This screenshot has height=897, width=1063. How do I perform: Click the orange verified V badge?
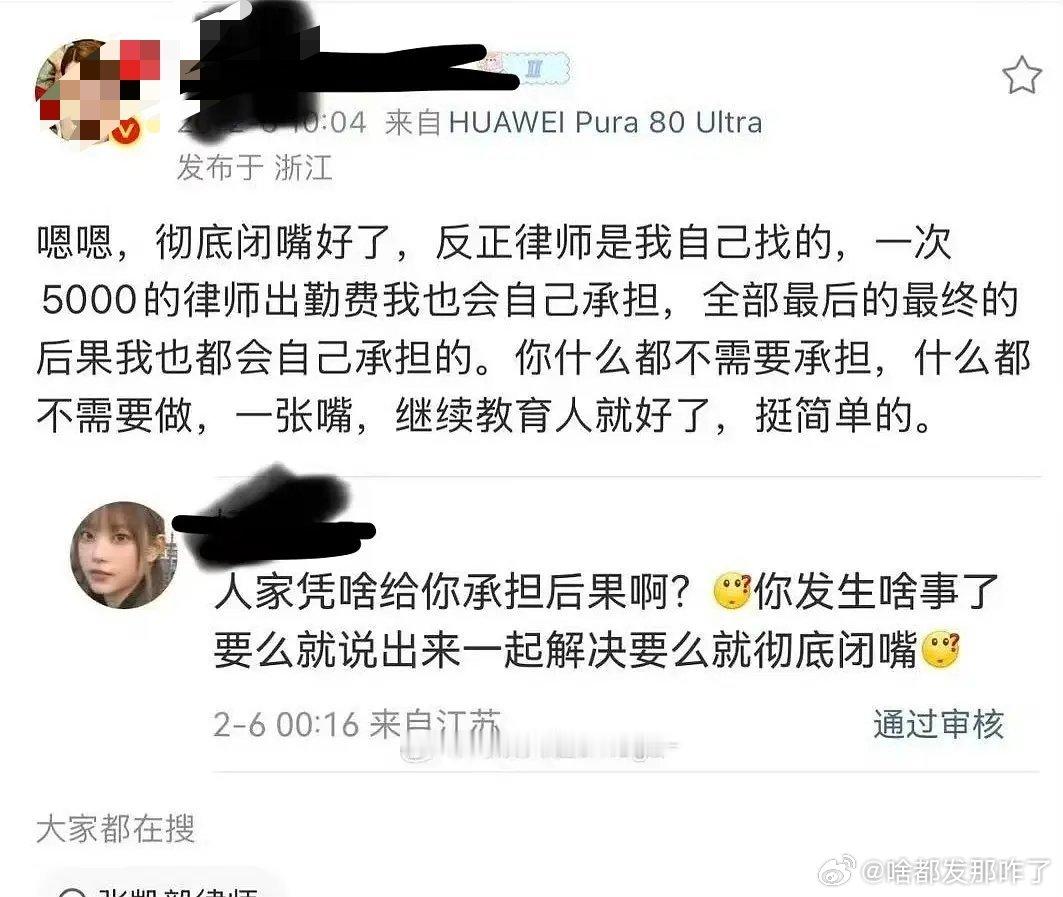126,132
